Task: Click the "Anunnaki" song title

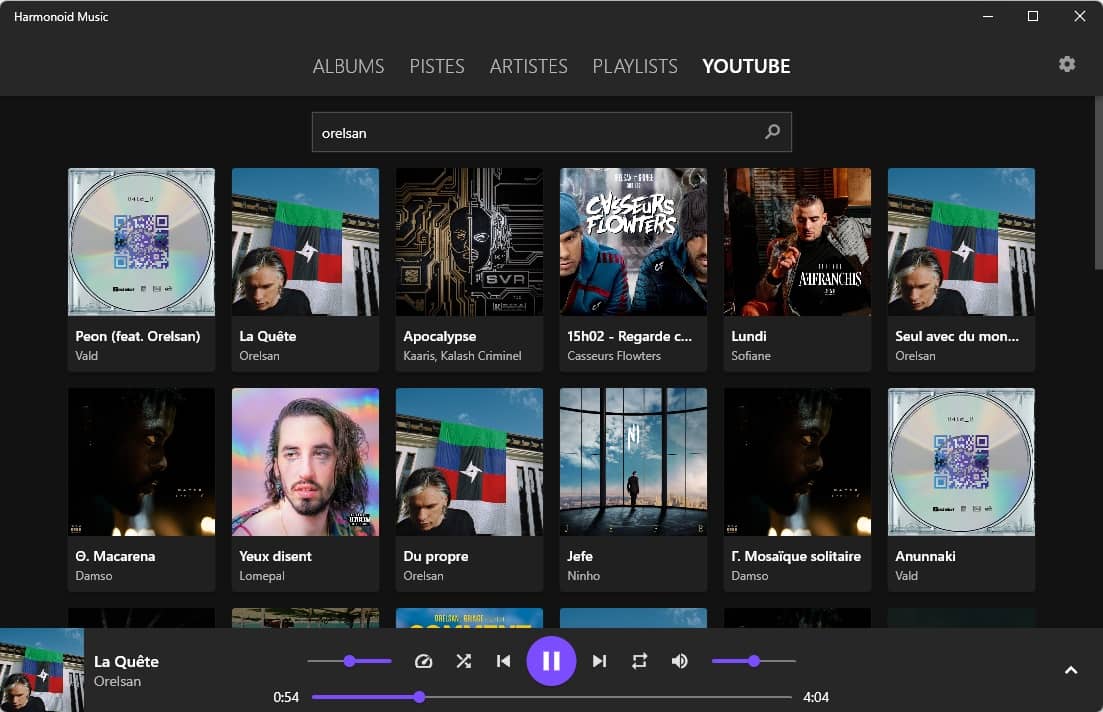Action: click(925, 556)
